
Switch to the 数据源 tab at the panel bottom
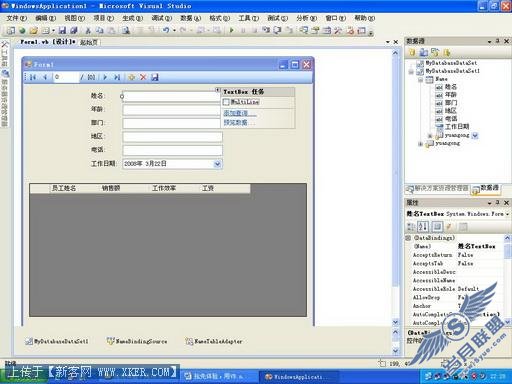(486, 189)
